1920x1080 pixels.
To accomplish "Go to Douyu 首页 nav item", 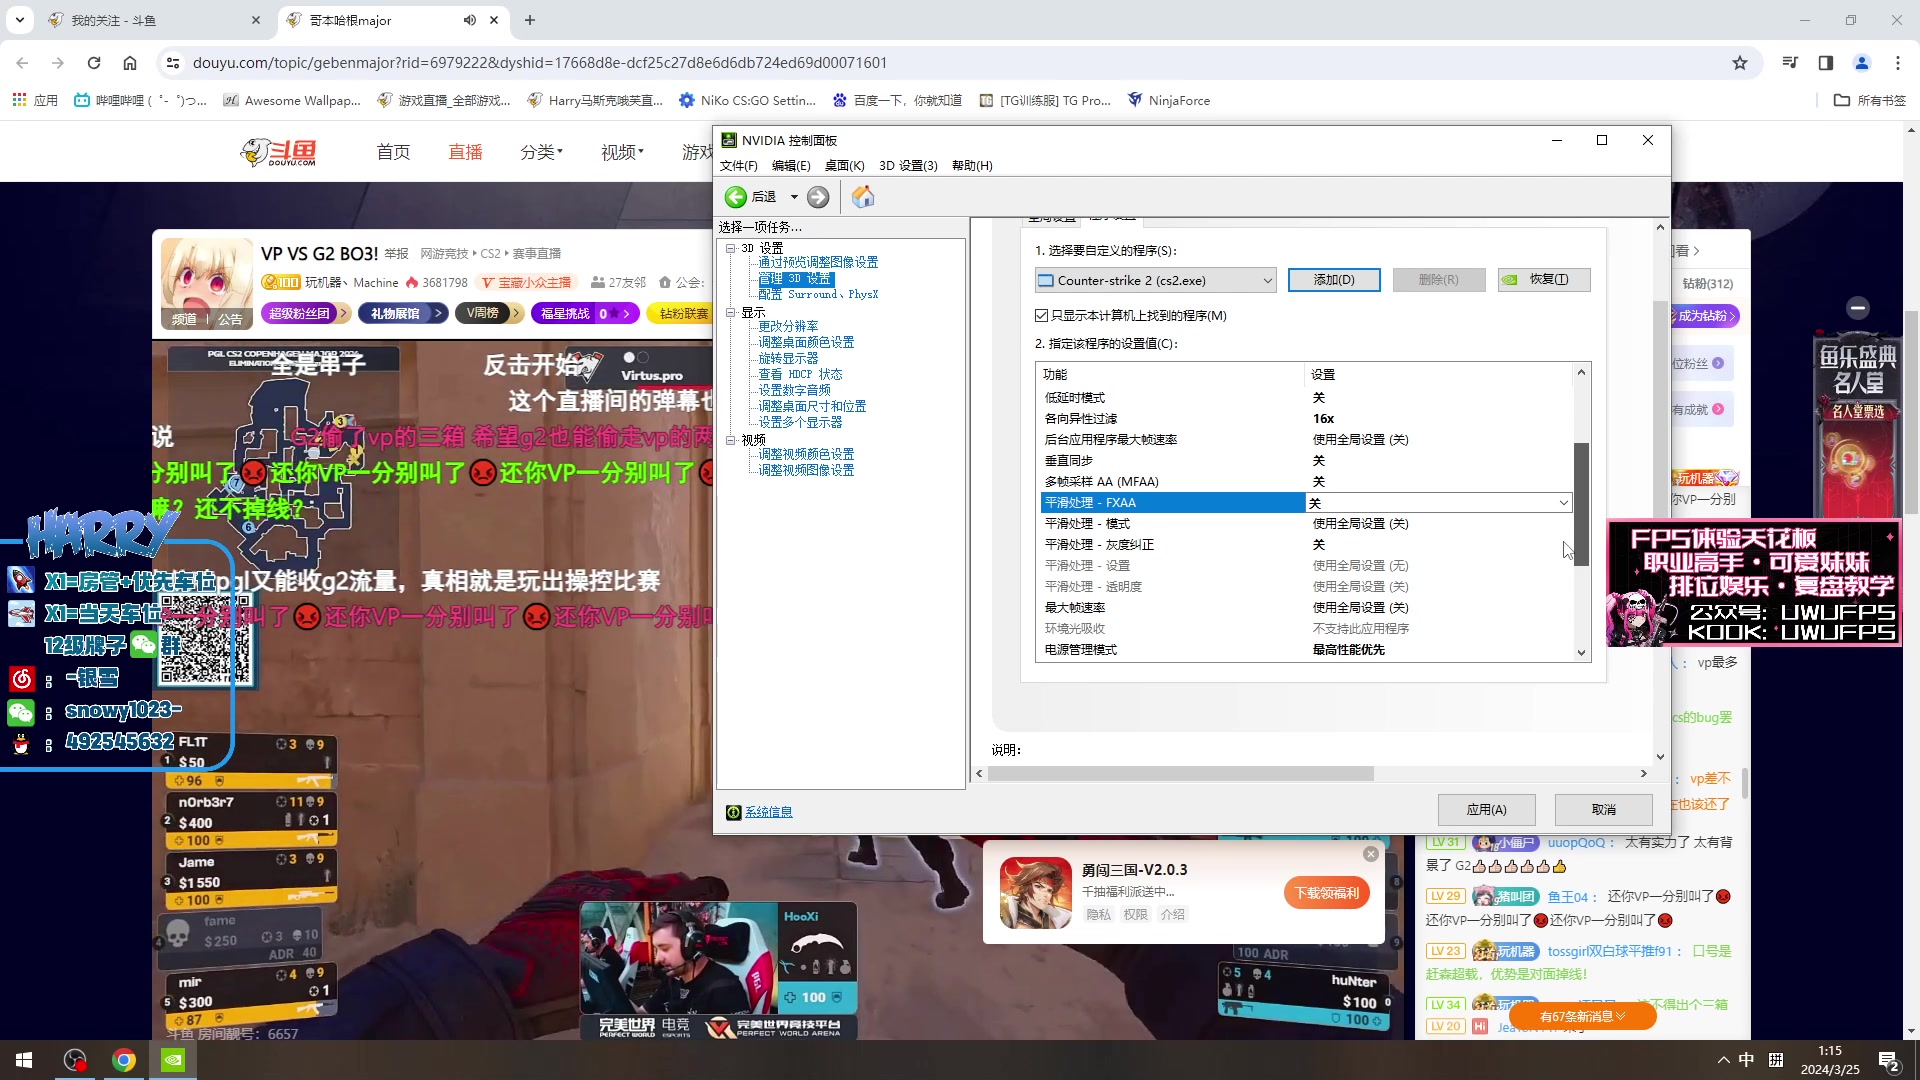I will tap(393, 152).
